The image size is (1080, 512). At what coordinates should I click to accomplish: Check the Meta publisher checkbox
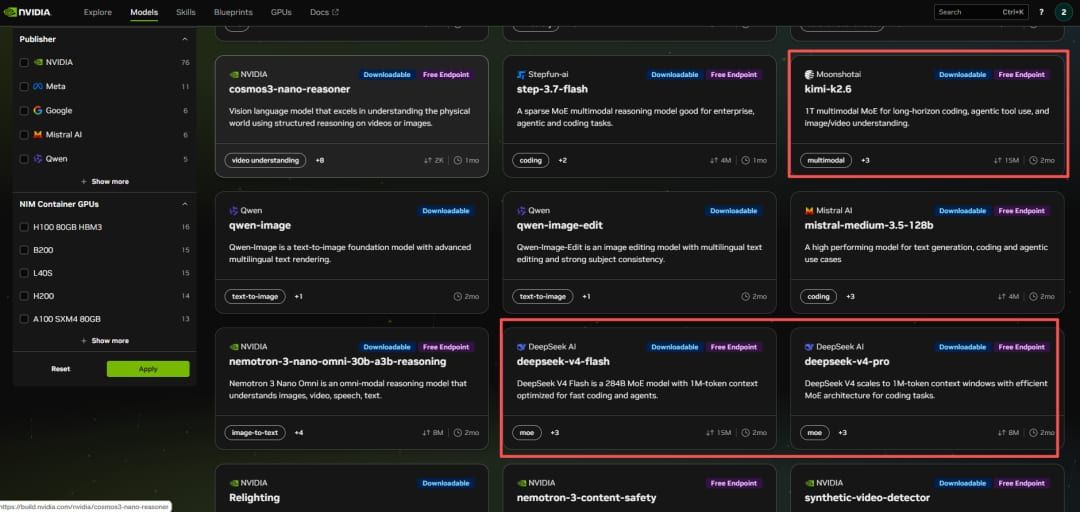click(x=24, y=87)
